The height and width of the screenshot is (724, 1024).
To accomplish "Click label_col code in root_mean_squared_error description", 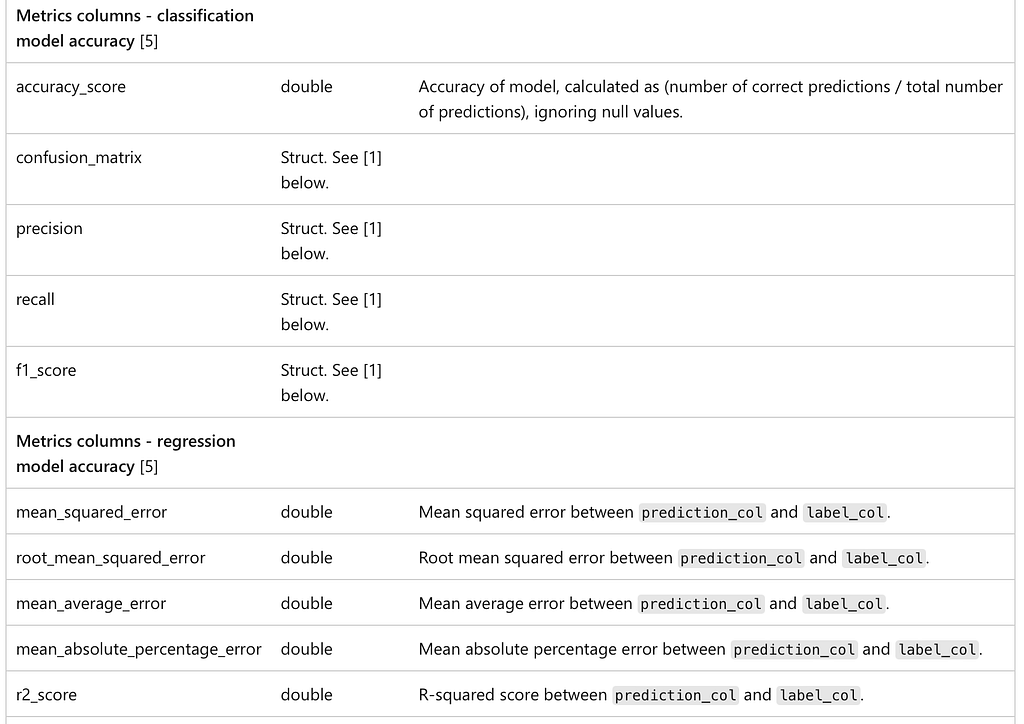I will (x=884, y=558).
